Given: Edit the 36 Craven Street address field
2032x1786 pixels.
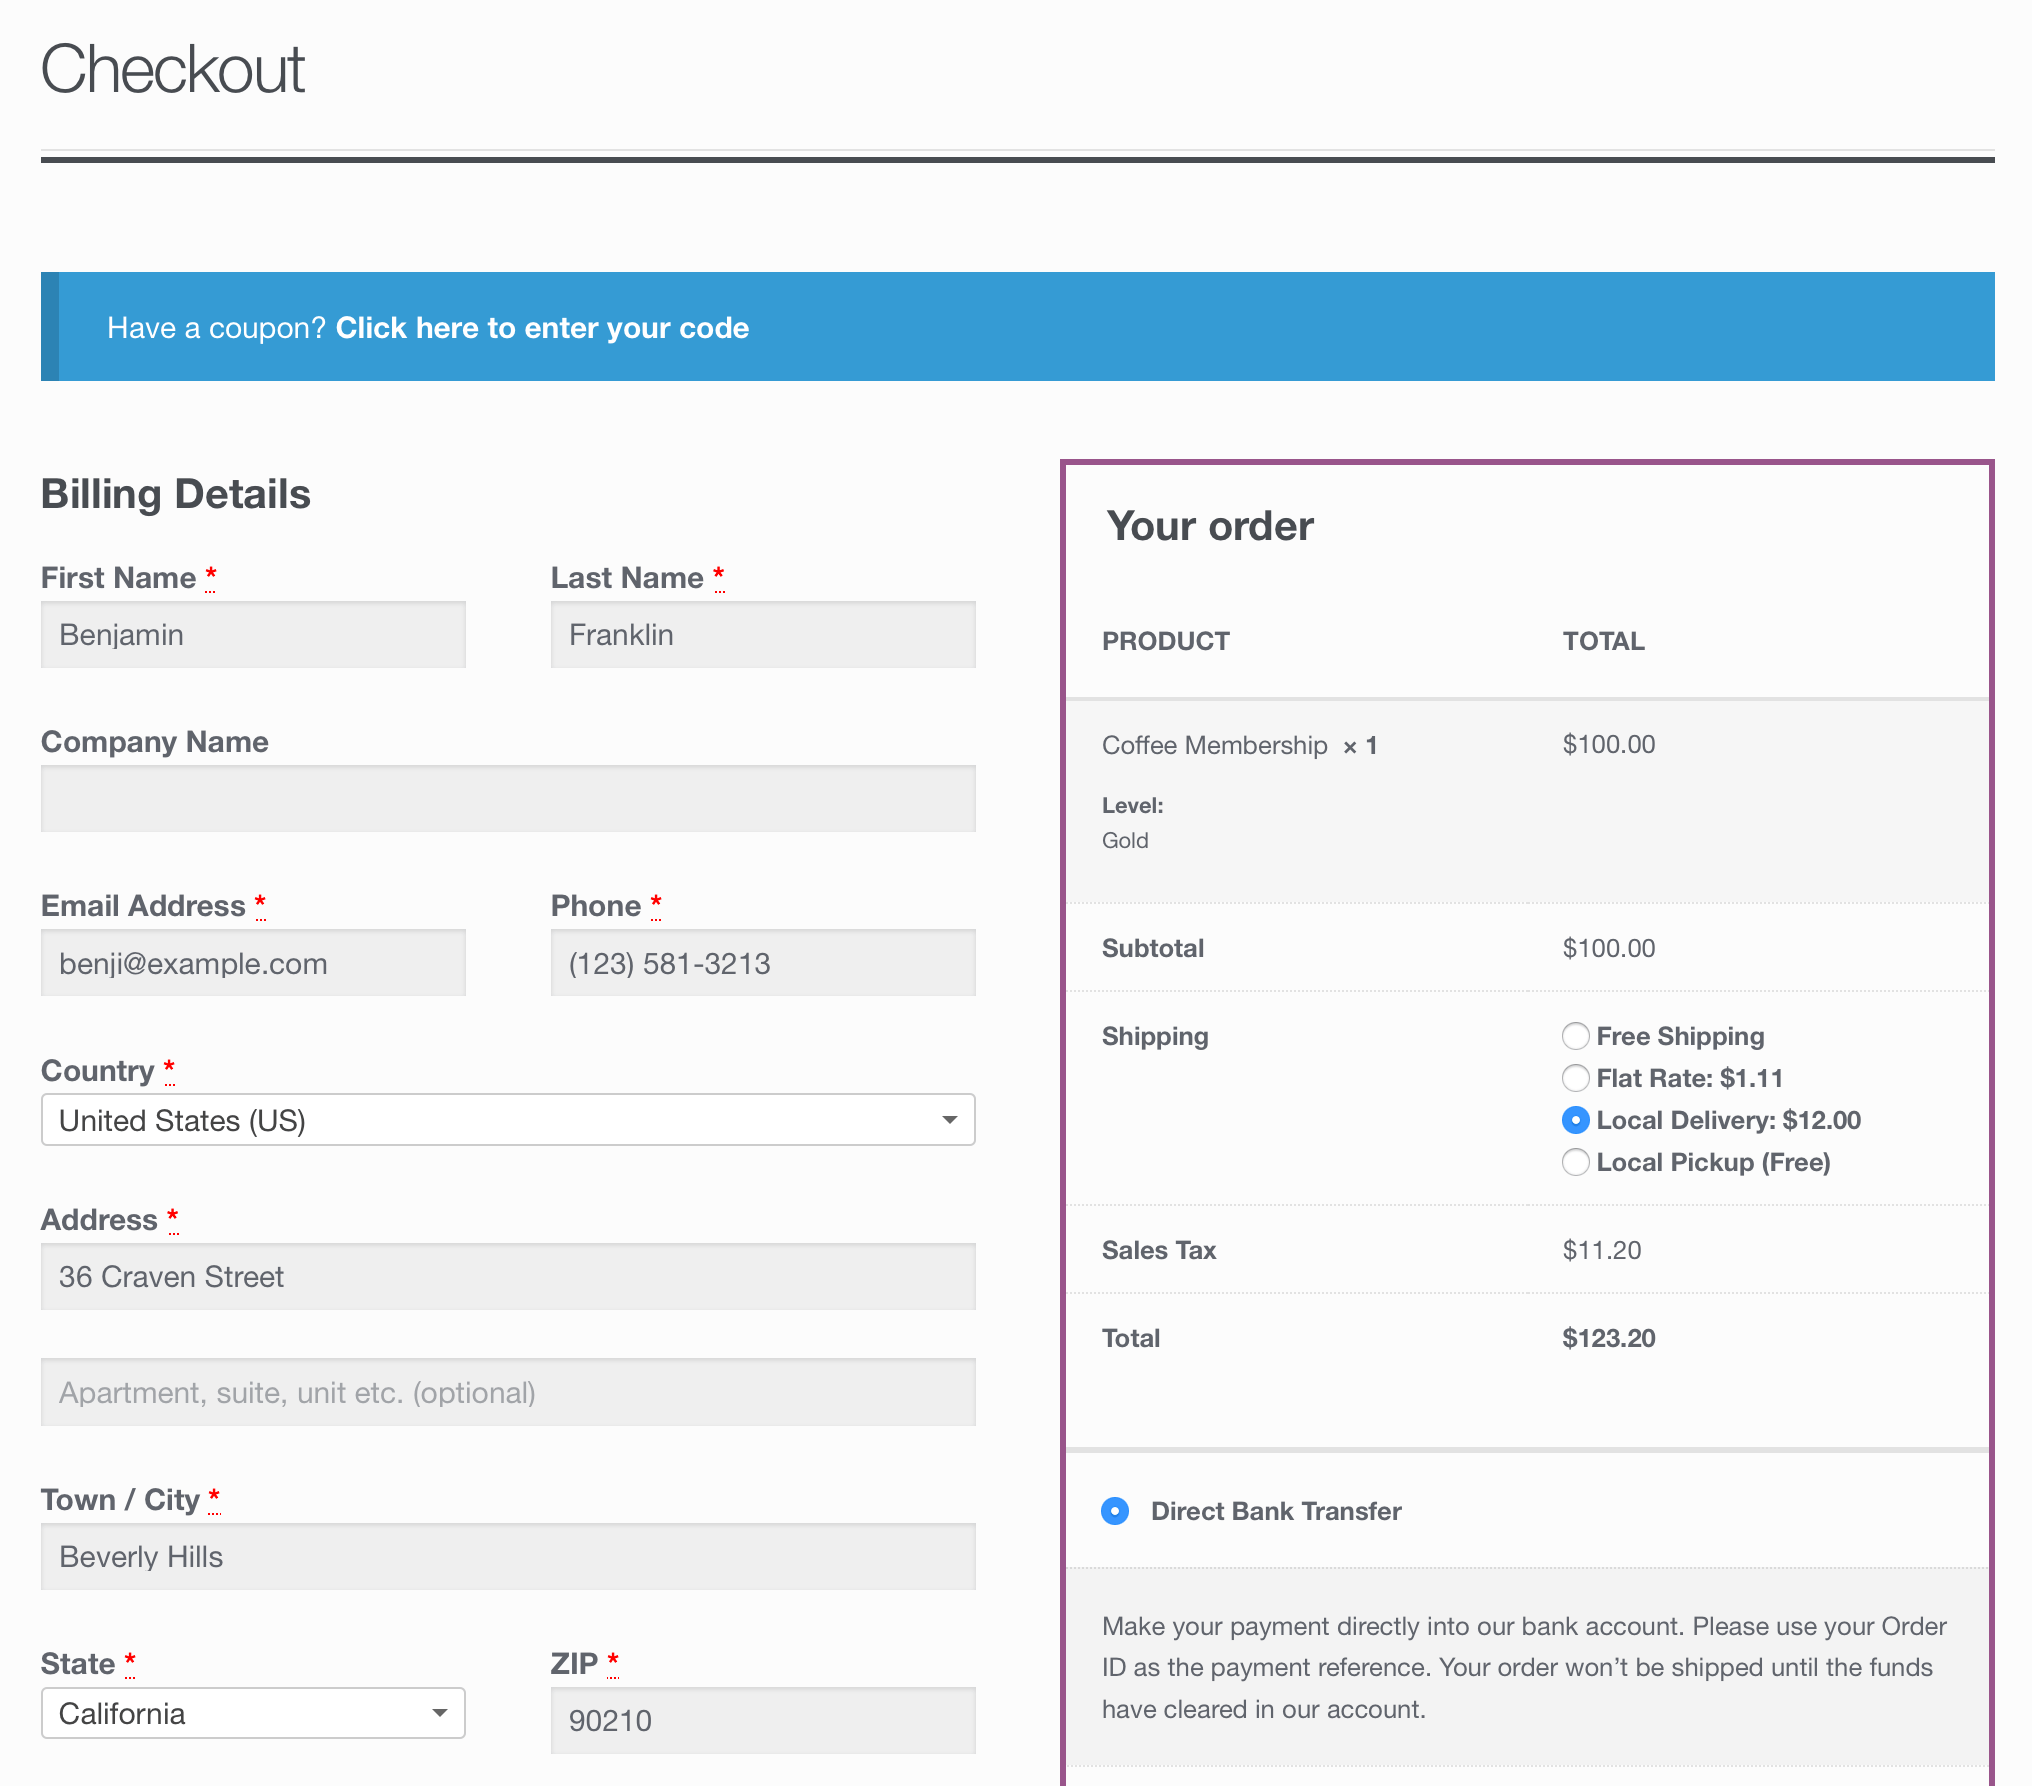Looking at the screenshot, I should click(x=507, y=1277).
